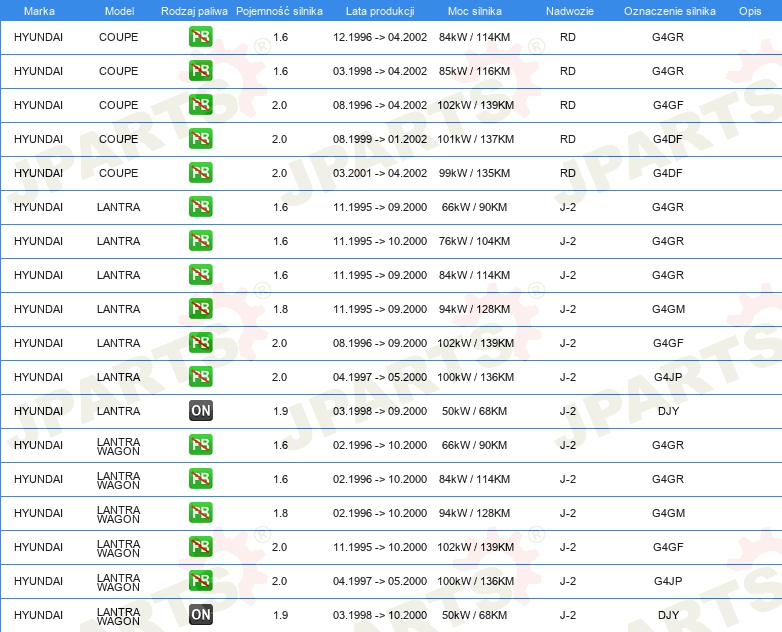Click diesel ON icon in Lantra Wagon DJY row
Image resolution: width=782 pixels, height=632 pixels.
[200, 615]
